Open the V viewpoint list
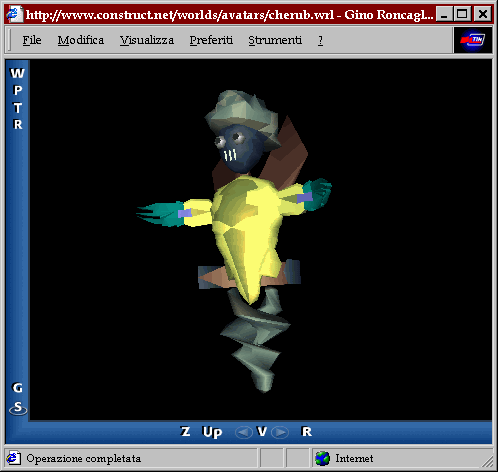 [262, 432]
